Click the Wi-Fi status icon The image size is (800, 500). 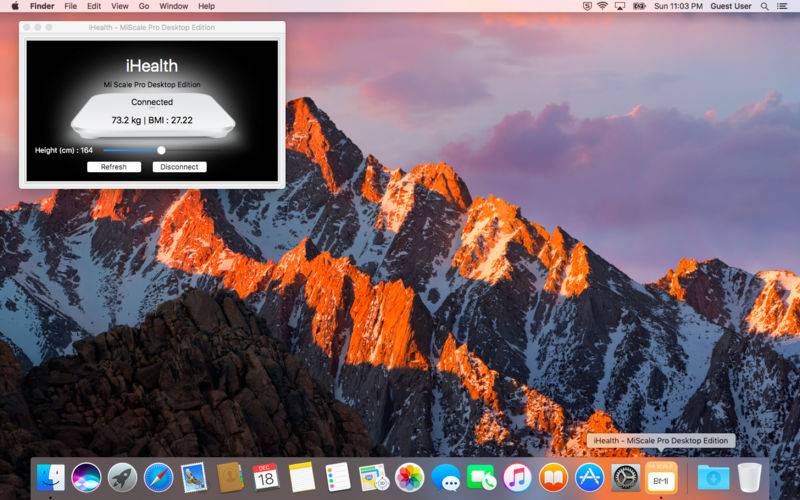[x=603, y=6]
